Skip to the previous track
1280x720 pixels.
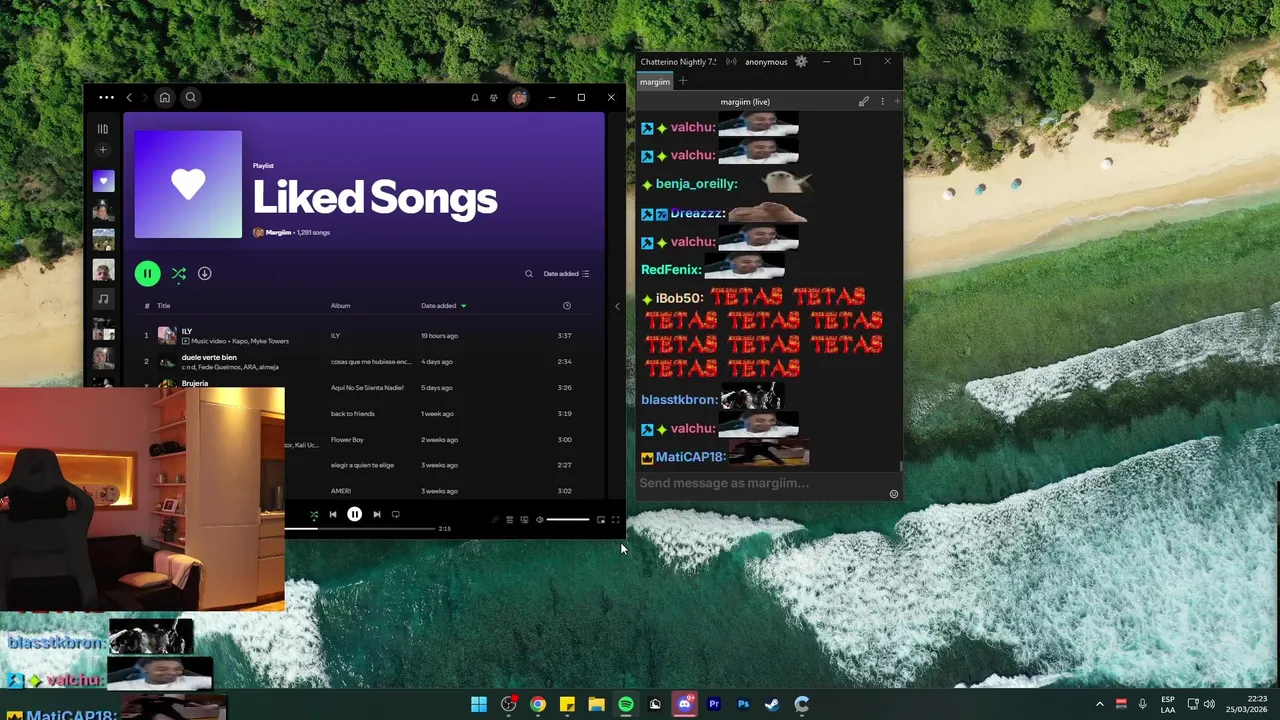point(333,515)
